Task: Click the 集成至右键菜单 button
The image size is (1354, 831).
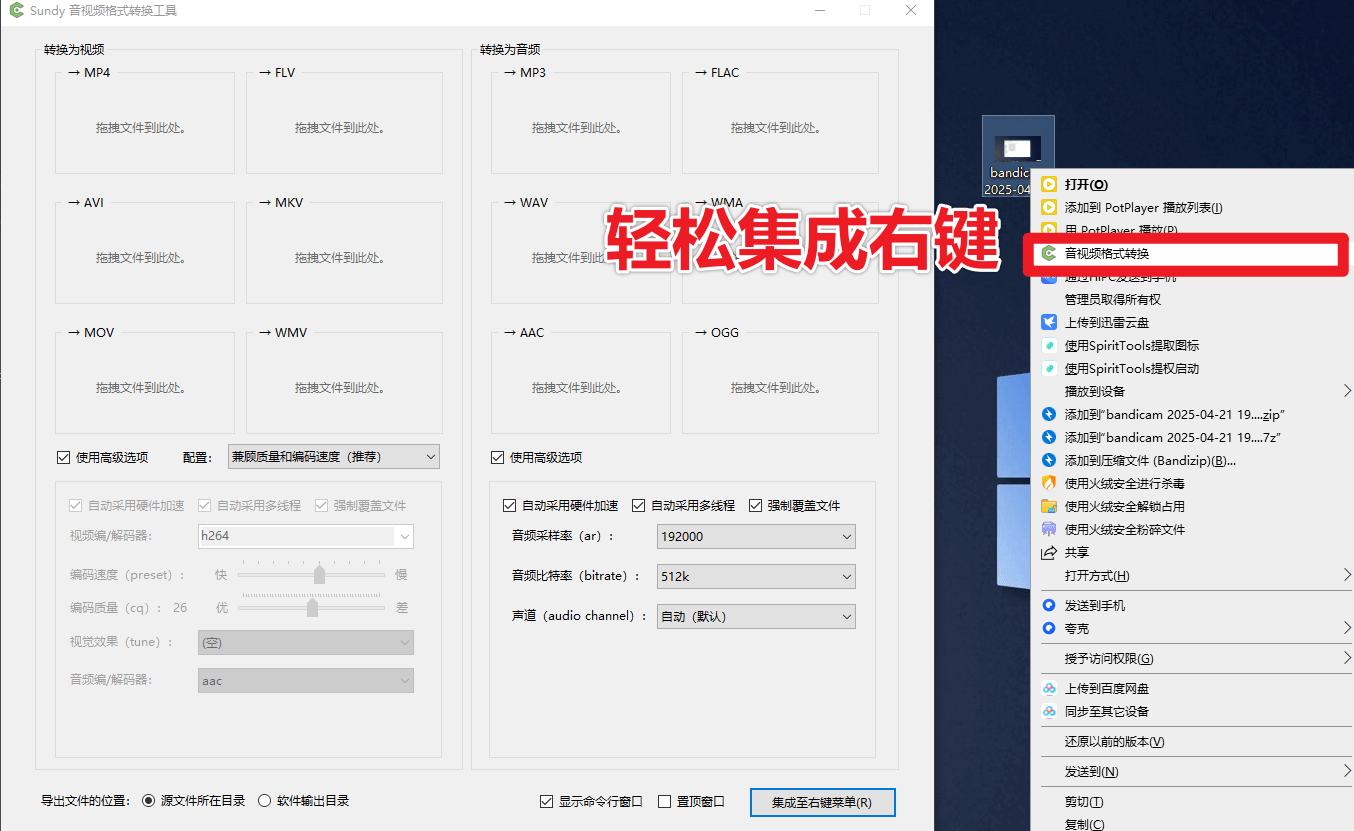Action: point(822,801)
